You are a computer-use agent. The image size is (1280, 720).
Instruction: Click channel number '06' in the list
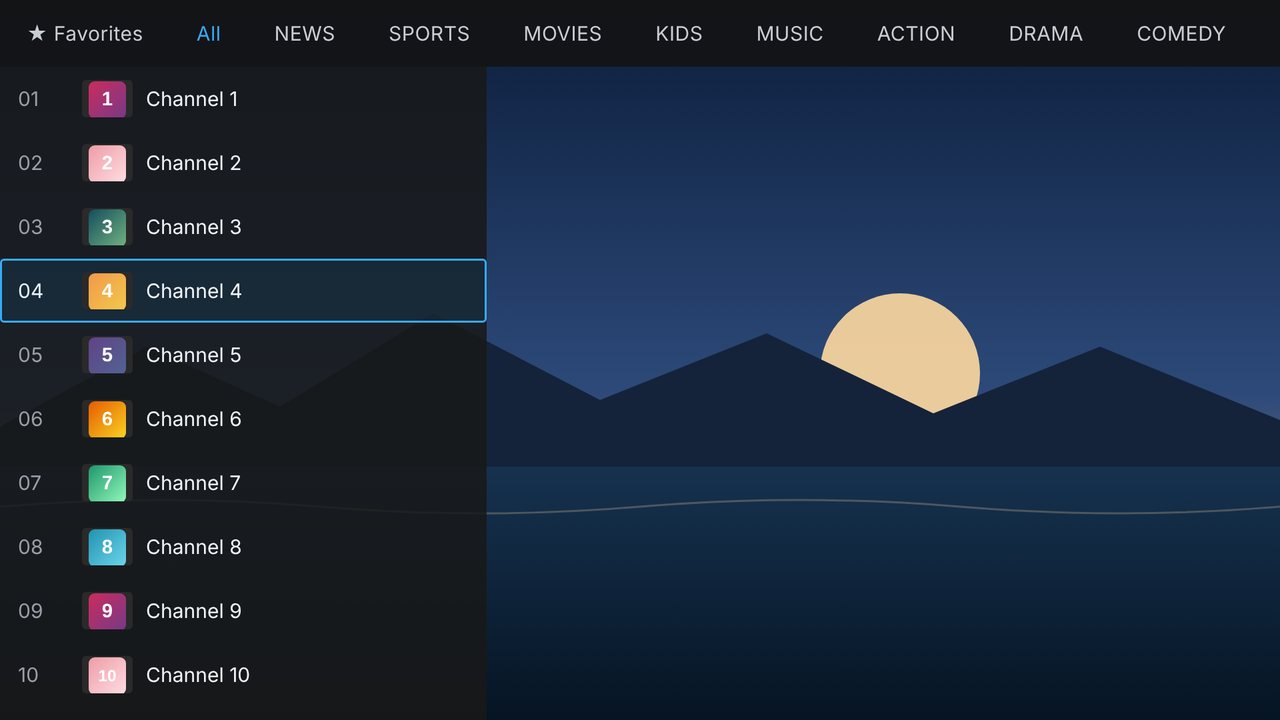coord(30,419)
